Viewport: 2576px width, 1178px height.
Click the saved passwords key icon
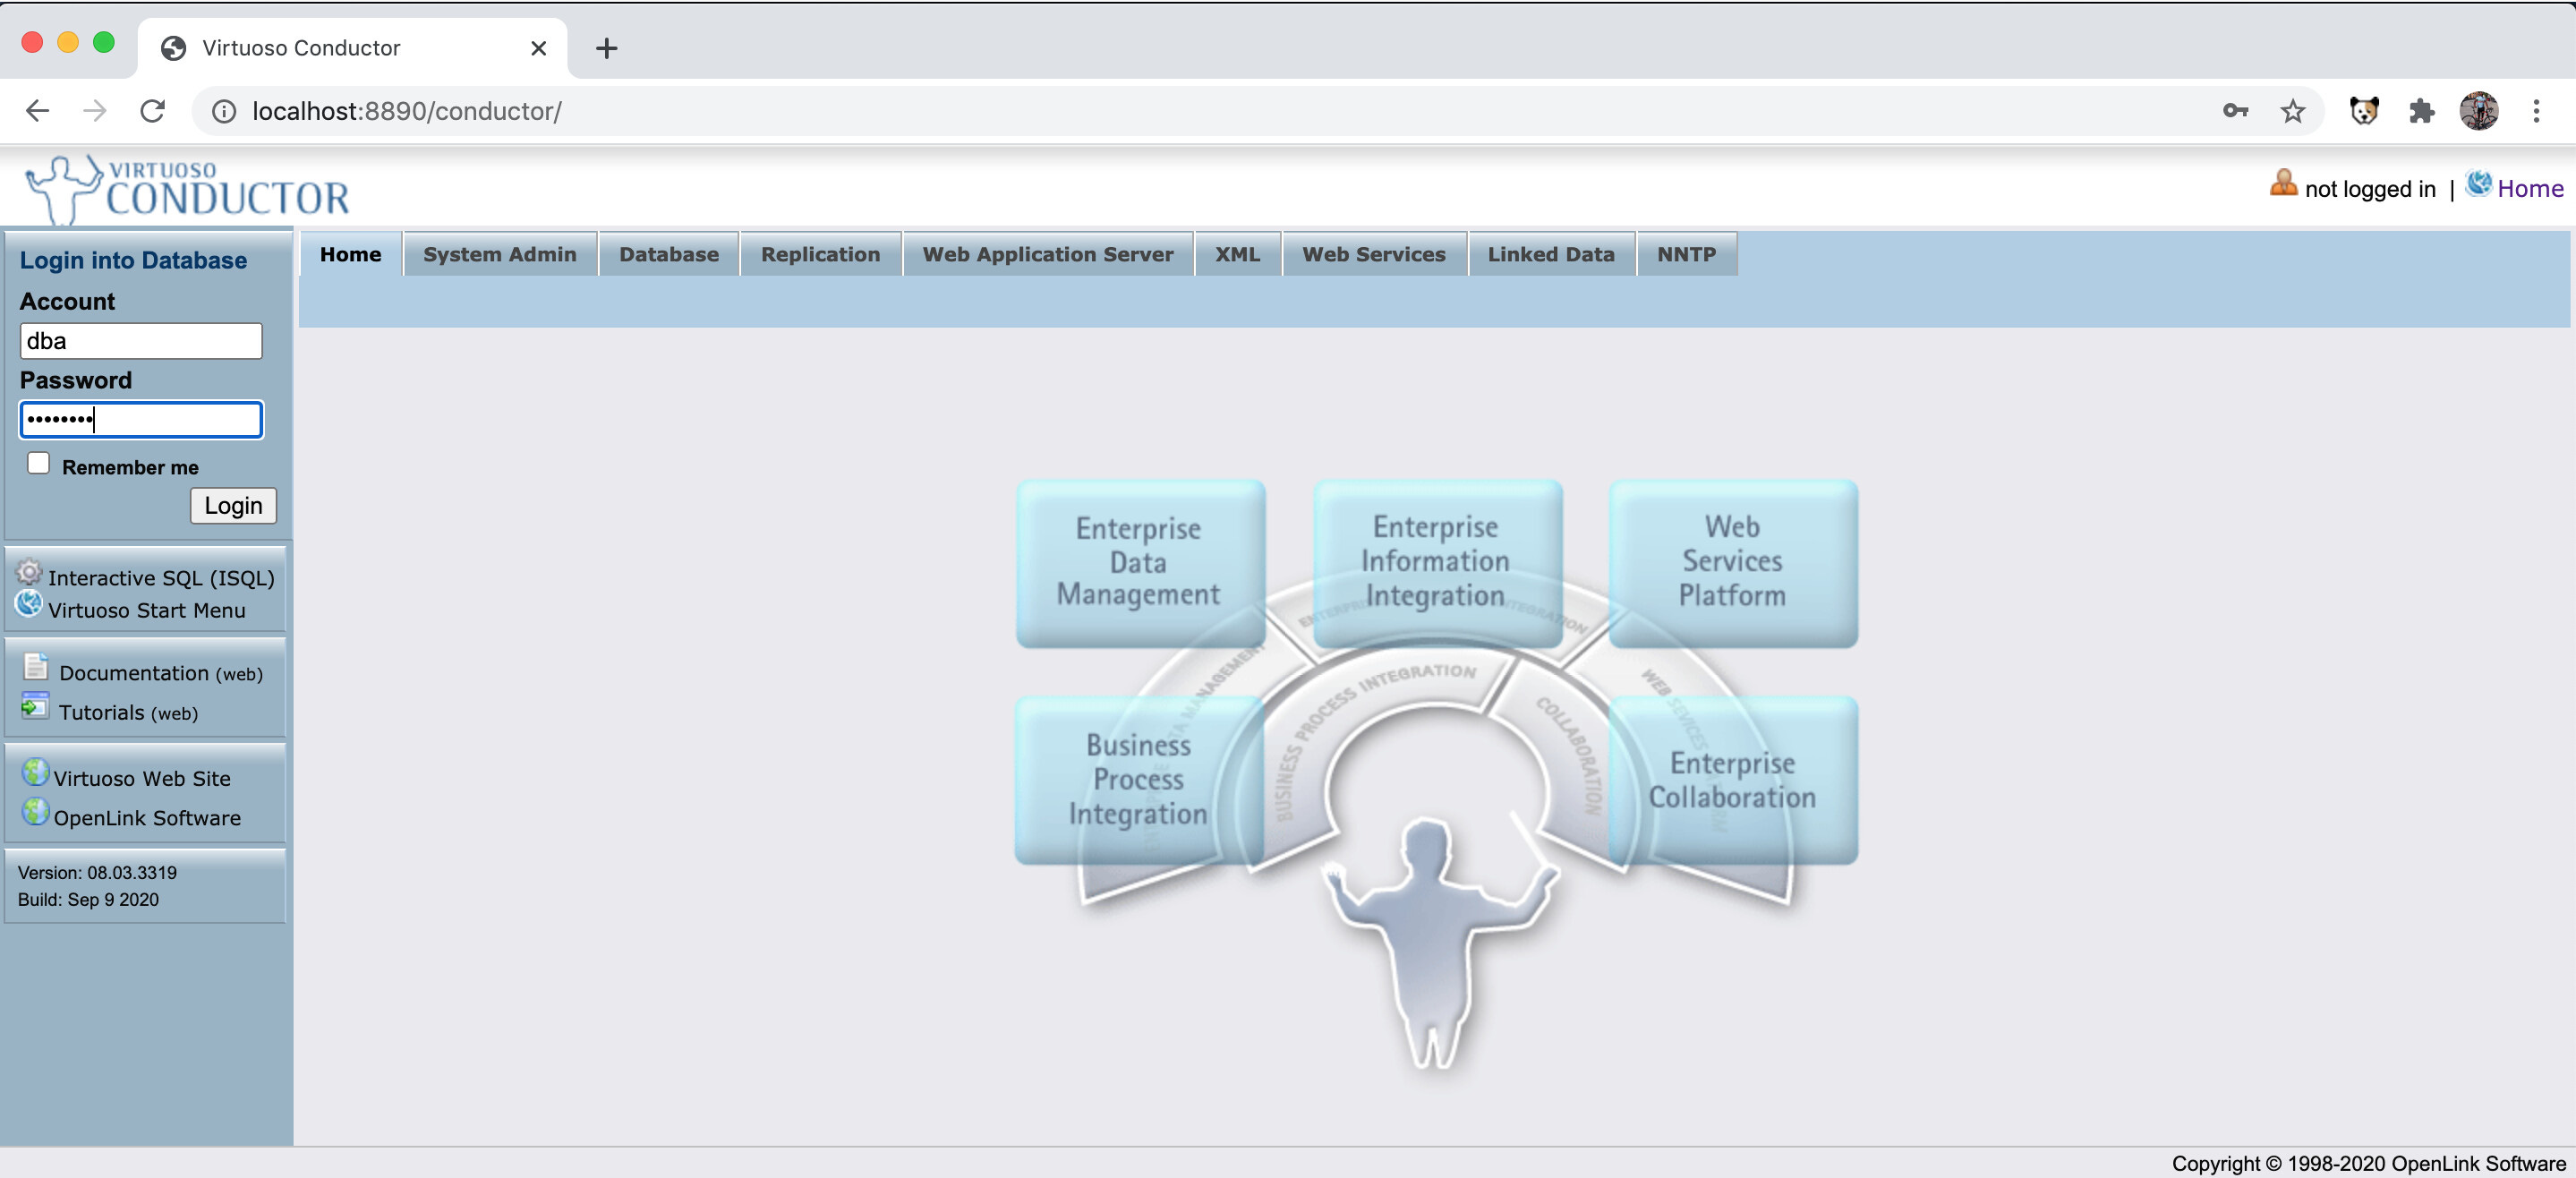click(2235, 111)
